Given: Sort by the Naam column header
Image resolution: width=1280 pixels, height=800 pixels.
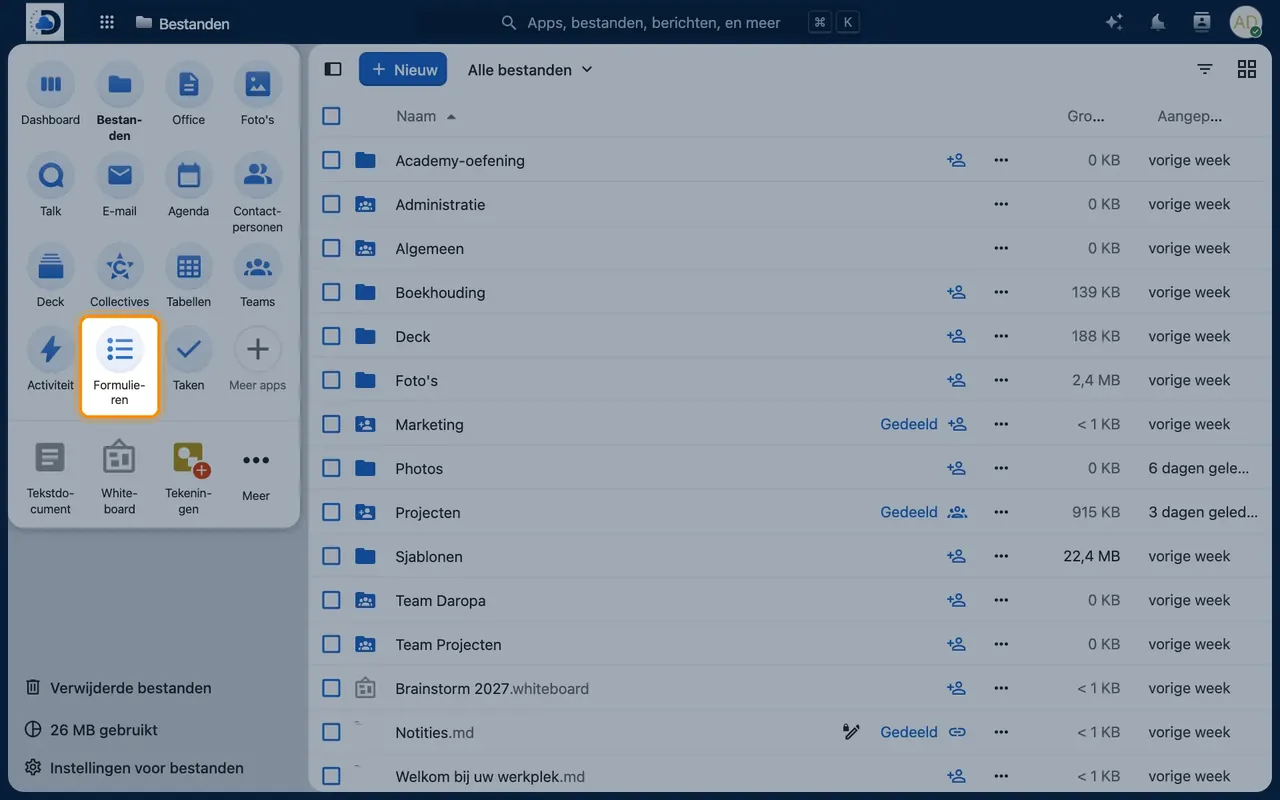Looking at the screenshot, I should [426, 116].
